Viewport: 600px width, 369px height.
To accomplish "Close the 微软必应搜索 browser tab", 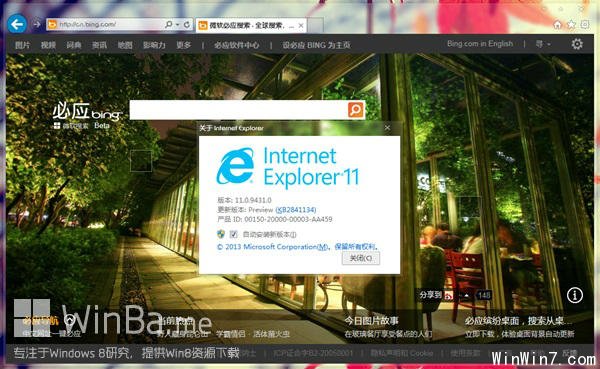I will click(x=301, y=26).
